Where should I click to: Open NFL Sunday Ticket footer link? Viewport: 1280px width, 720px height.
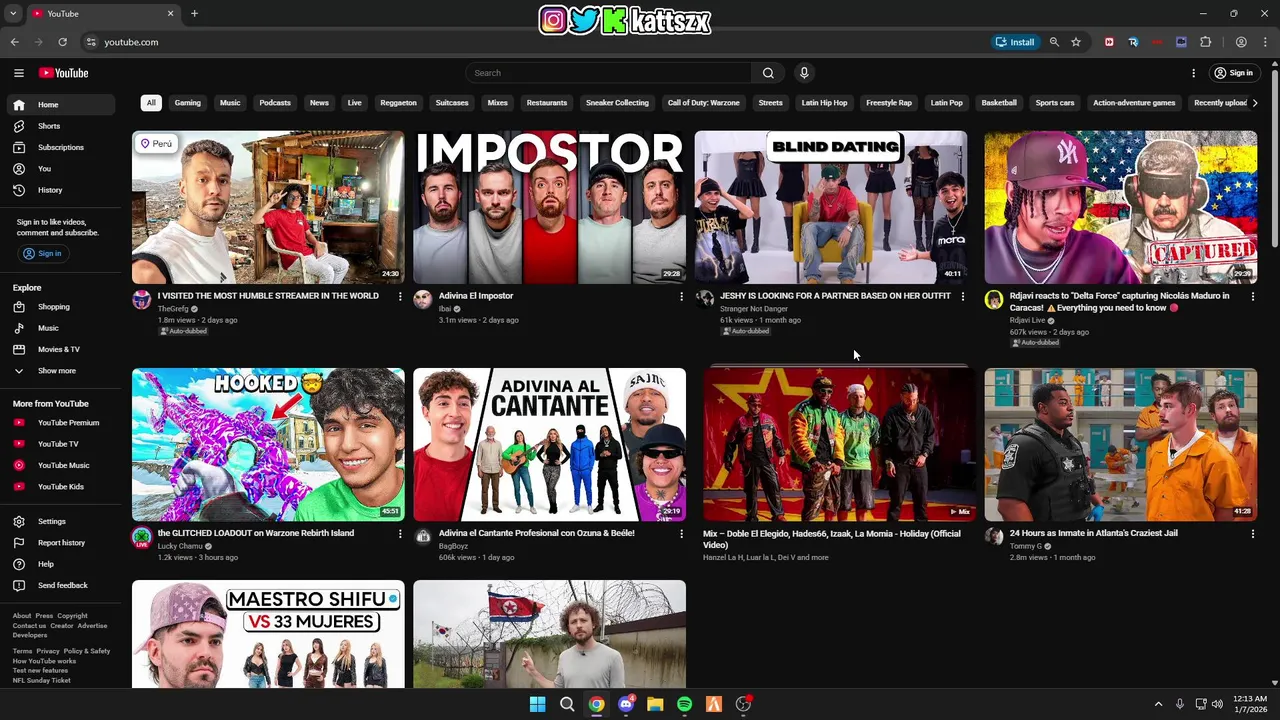(41, 680)
